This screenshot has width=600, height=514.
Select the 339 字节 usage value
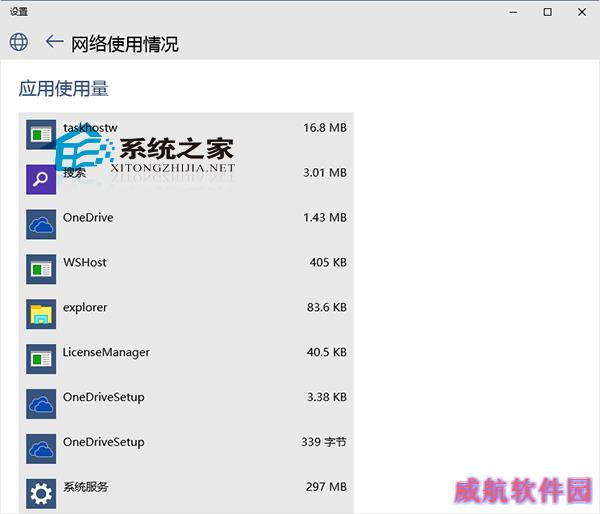pyautogui.click(x=324, y=442)
